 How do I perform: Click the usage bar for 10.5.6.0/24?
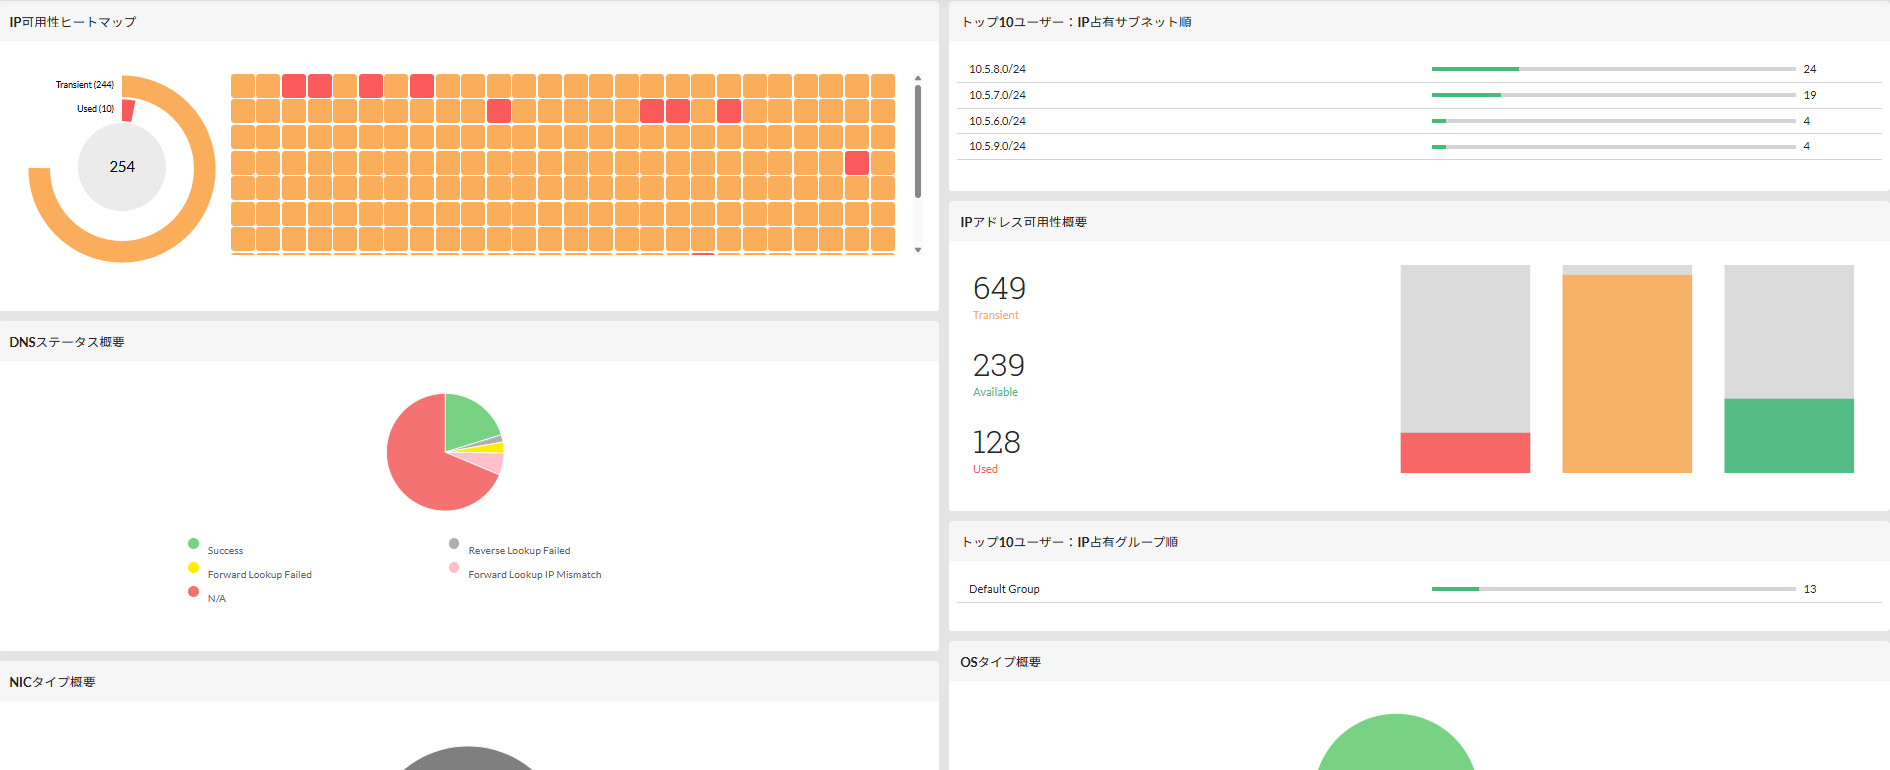(x=1614, y=121)
